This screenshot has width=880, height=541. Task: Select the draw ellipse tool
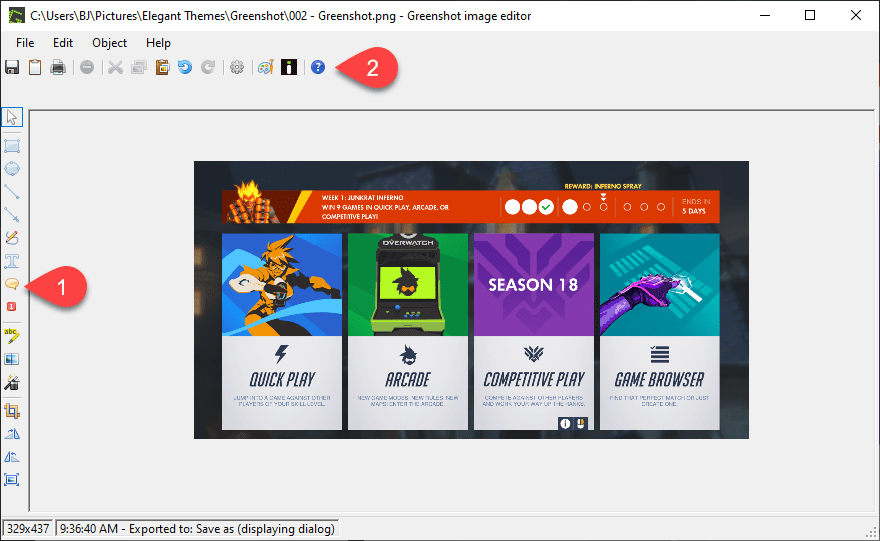point(13,168)
